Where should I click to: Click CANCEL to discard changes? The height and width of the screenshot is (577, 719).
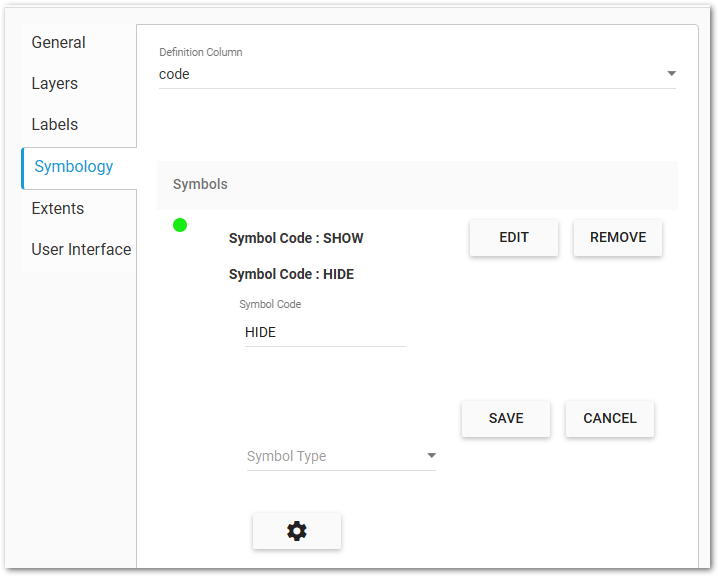[610, 418]
